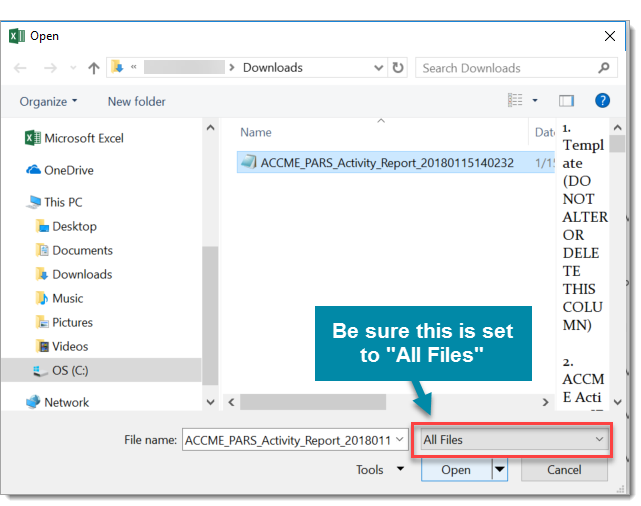641x506 pixels.
Task: Click the Cancel button
Action: point(564,470)
